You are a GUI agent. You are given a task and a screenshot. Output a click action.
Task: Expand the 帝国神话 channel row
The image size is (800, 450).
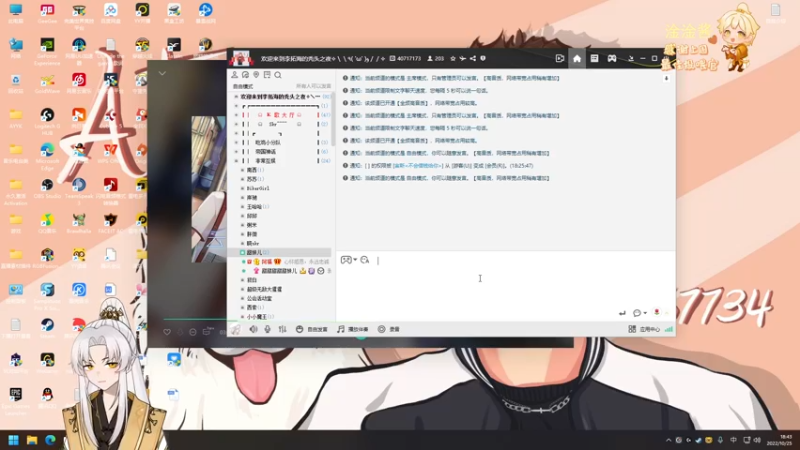(x=236, y=152)
